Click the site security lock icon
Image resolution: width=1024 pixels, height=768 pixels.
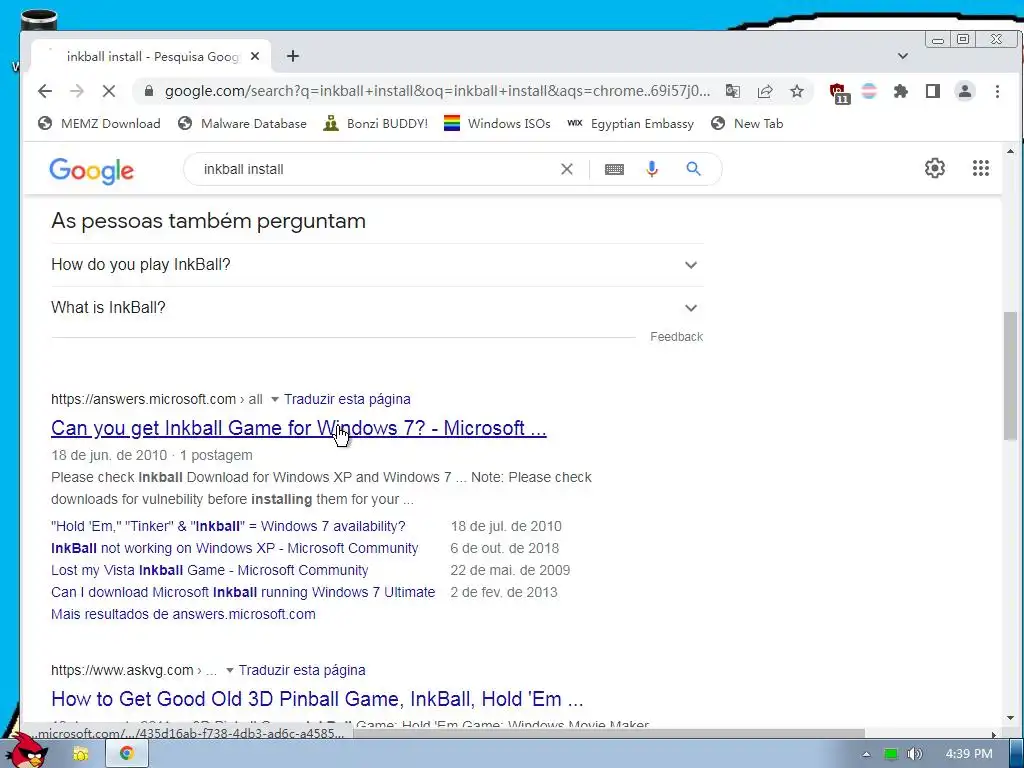coord(149,91)
